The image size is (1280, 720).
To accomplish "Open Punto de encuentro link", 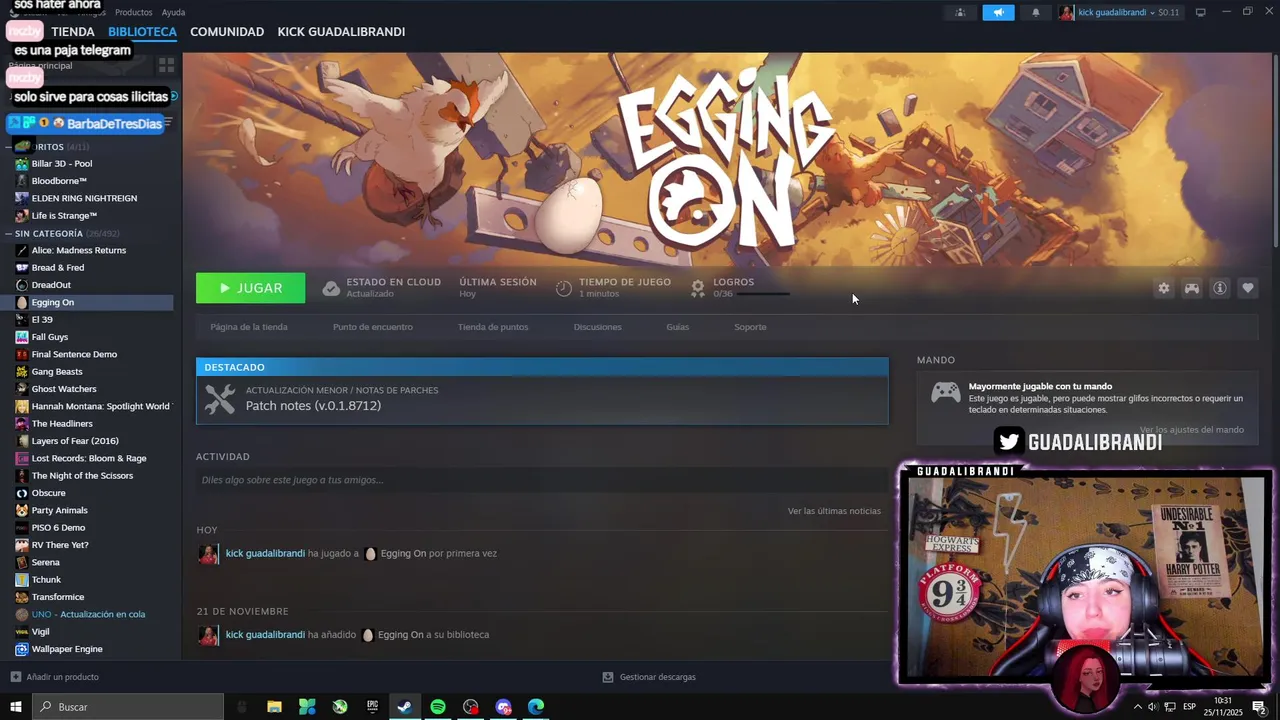I will pos(373,327).
